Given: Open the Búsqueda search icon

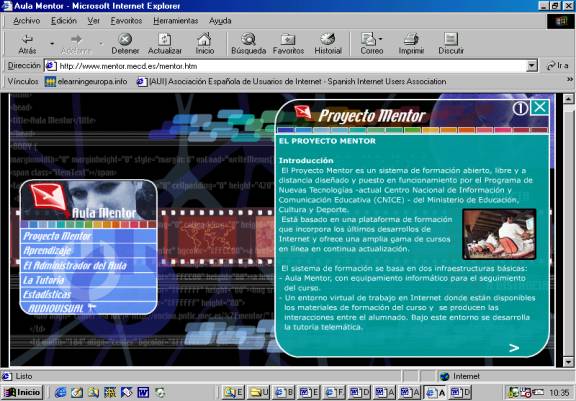Looking at the screenshot, I should 248,44.
